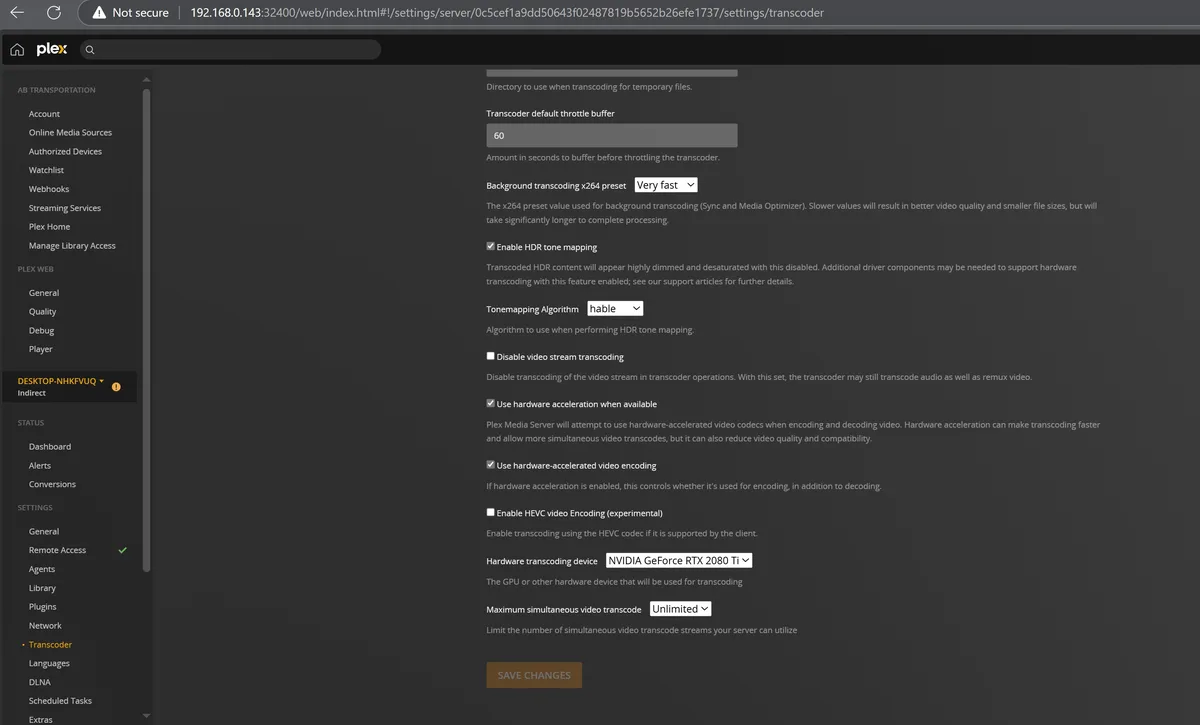The image size is (1200, 725).
Task: Open Account settings in sidebar
Action: point(44,114)
